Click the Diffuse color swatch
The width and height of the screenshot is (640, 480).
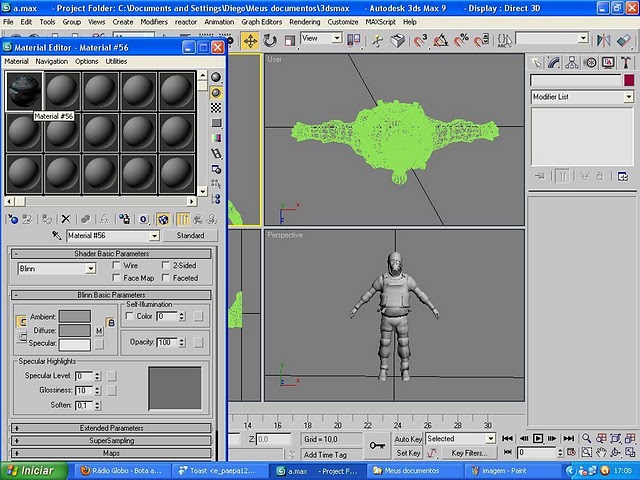point(75,330)
